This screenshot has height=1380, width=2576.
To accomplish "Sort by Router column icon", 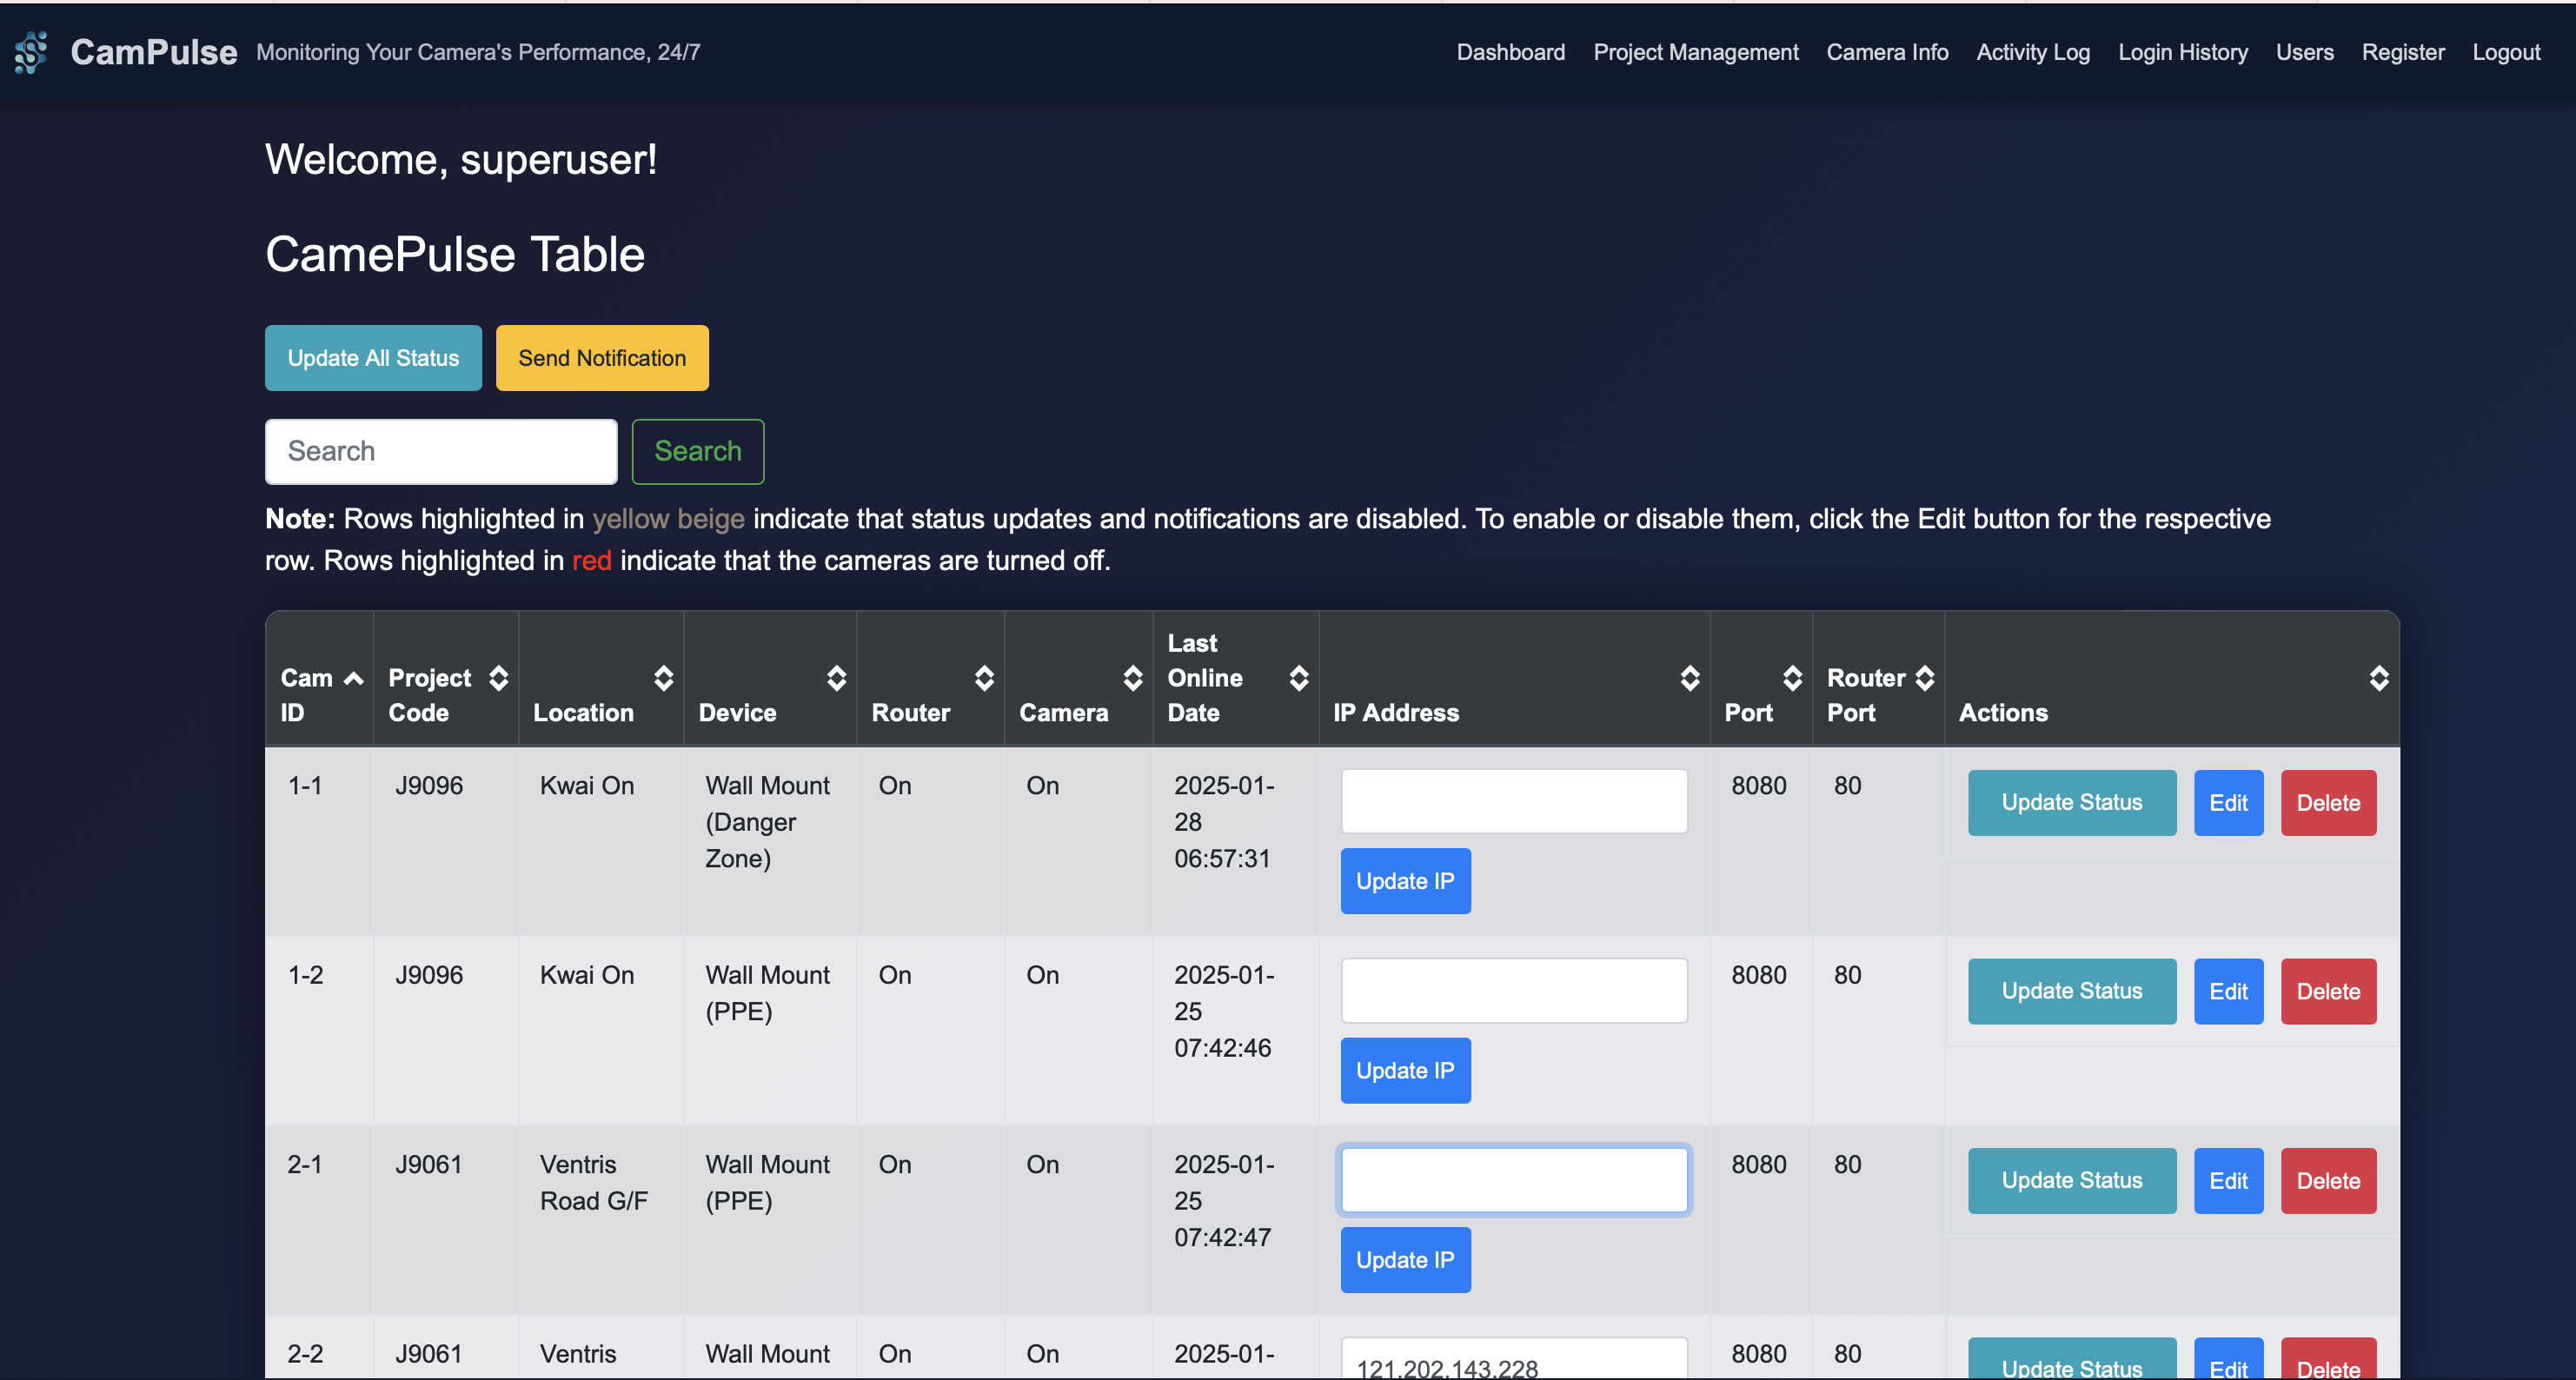I will [x=984, y=679].
